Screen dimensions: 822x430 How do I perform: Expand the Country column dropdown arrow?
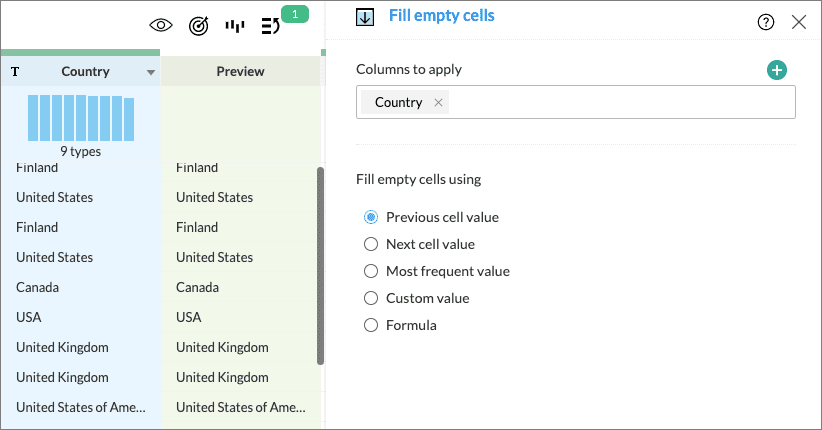[x=151, y=72]
